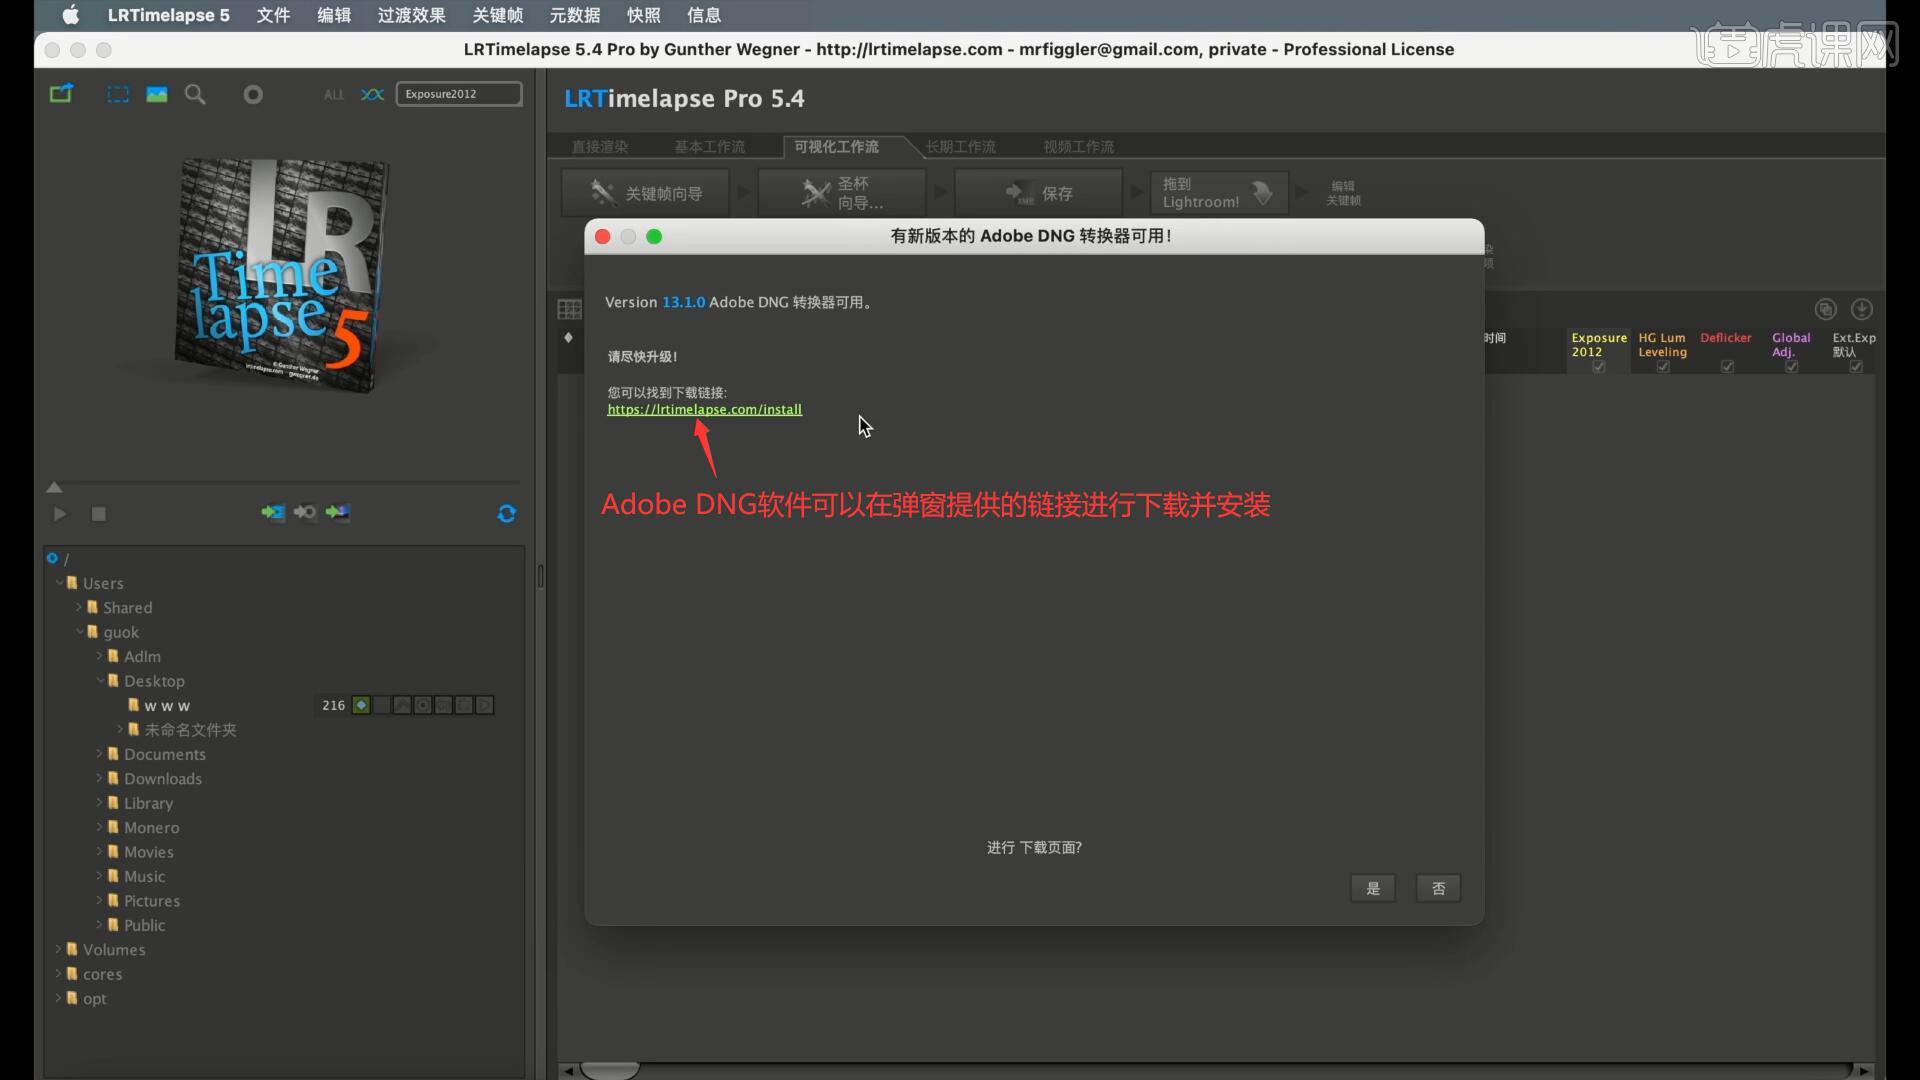1920x1080 pixels.
Task: Open the lrtimelapse.com/install download link
Action: [x=705, y=410]
